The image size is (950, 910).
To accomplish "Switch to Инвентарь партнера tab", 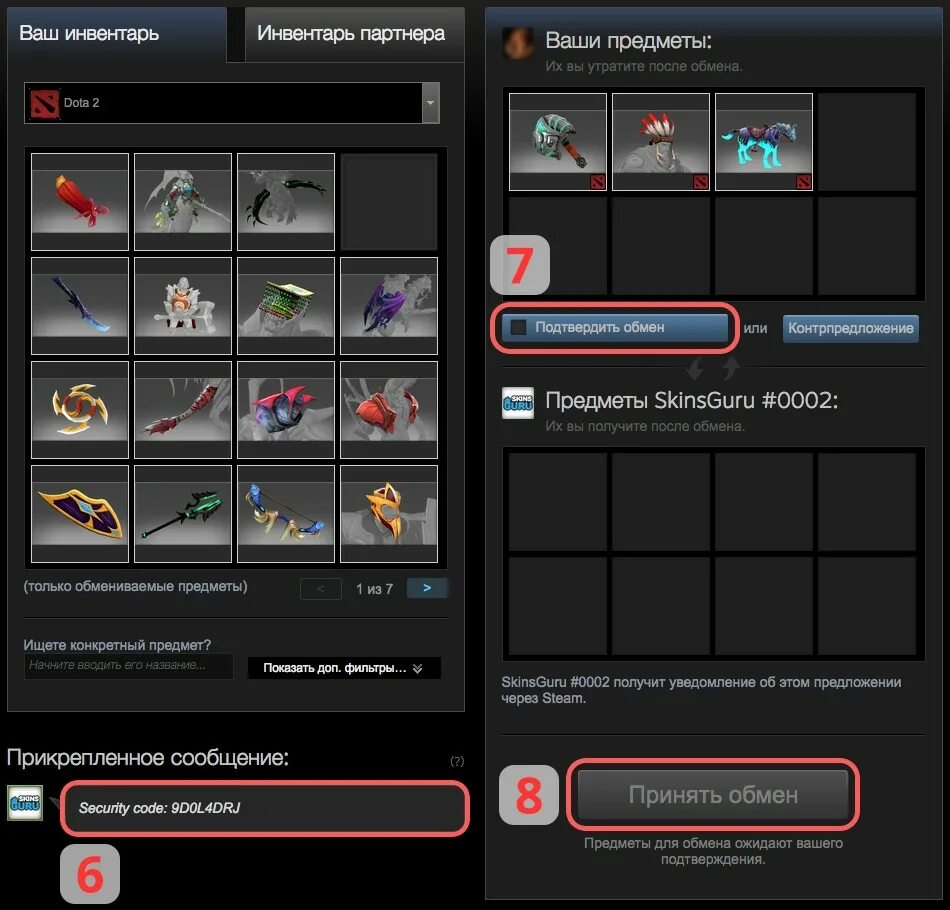I will coord(354,34).
